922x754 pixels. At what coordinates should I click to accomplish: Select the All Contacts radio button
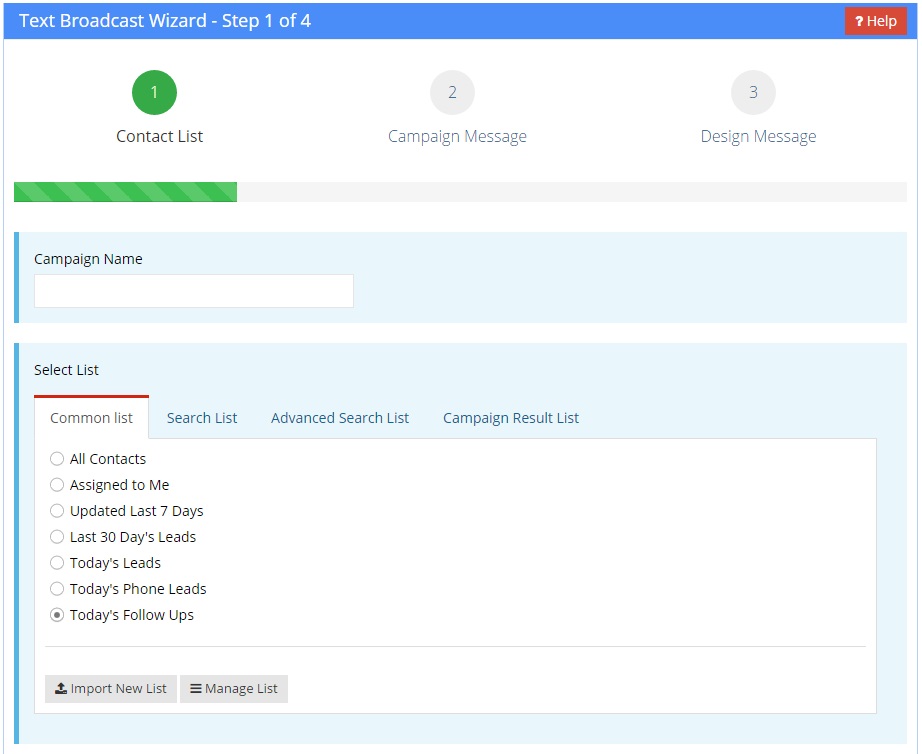click(x=57, y=458)
